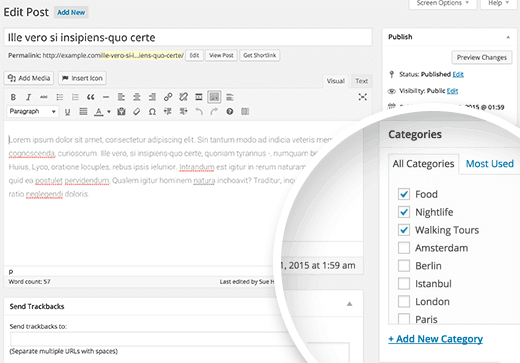Increase paragraph indent
The width and height of the screenshot is (520, 363).
coord(183,112)
